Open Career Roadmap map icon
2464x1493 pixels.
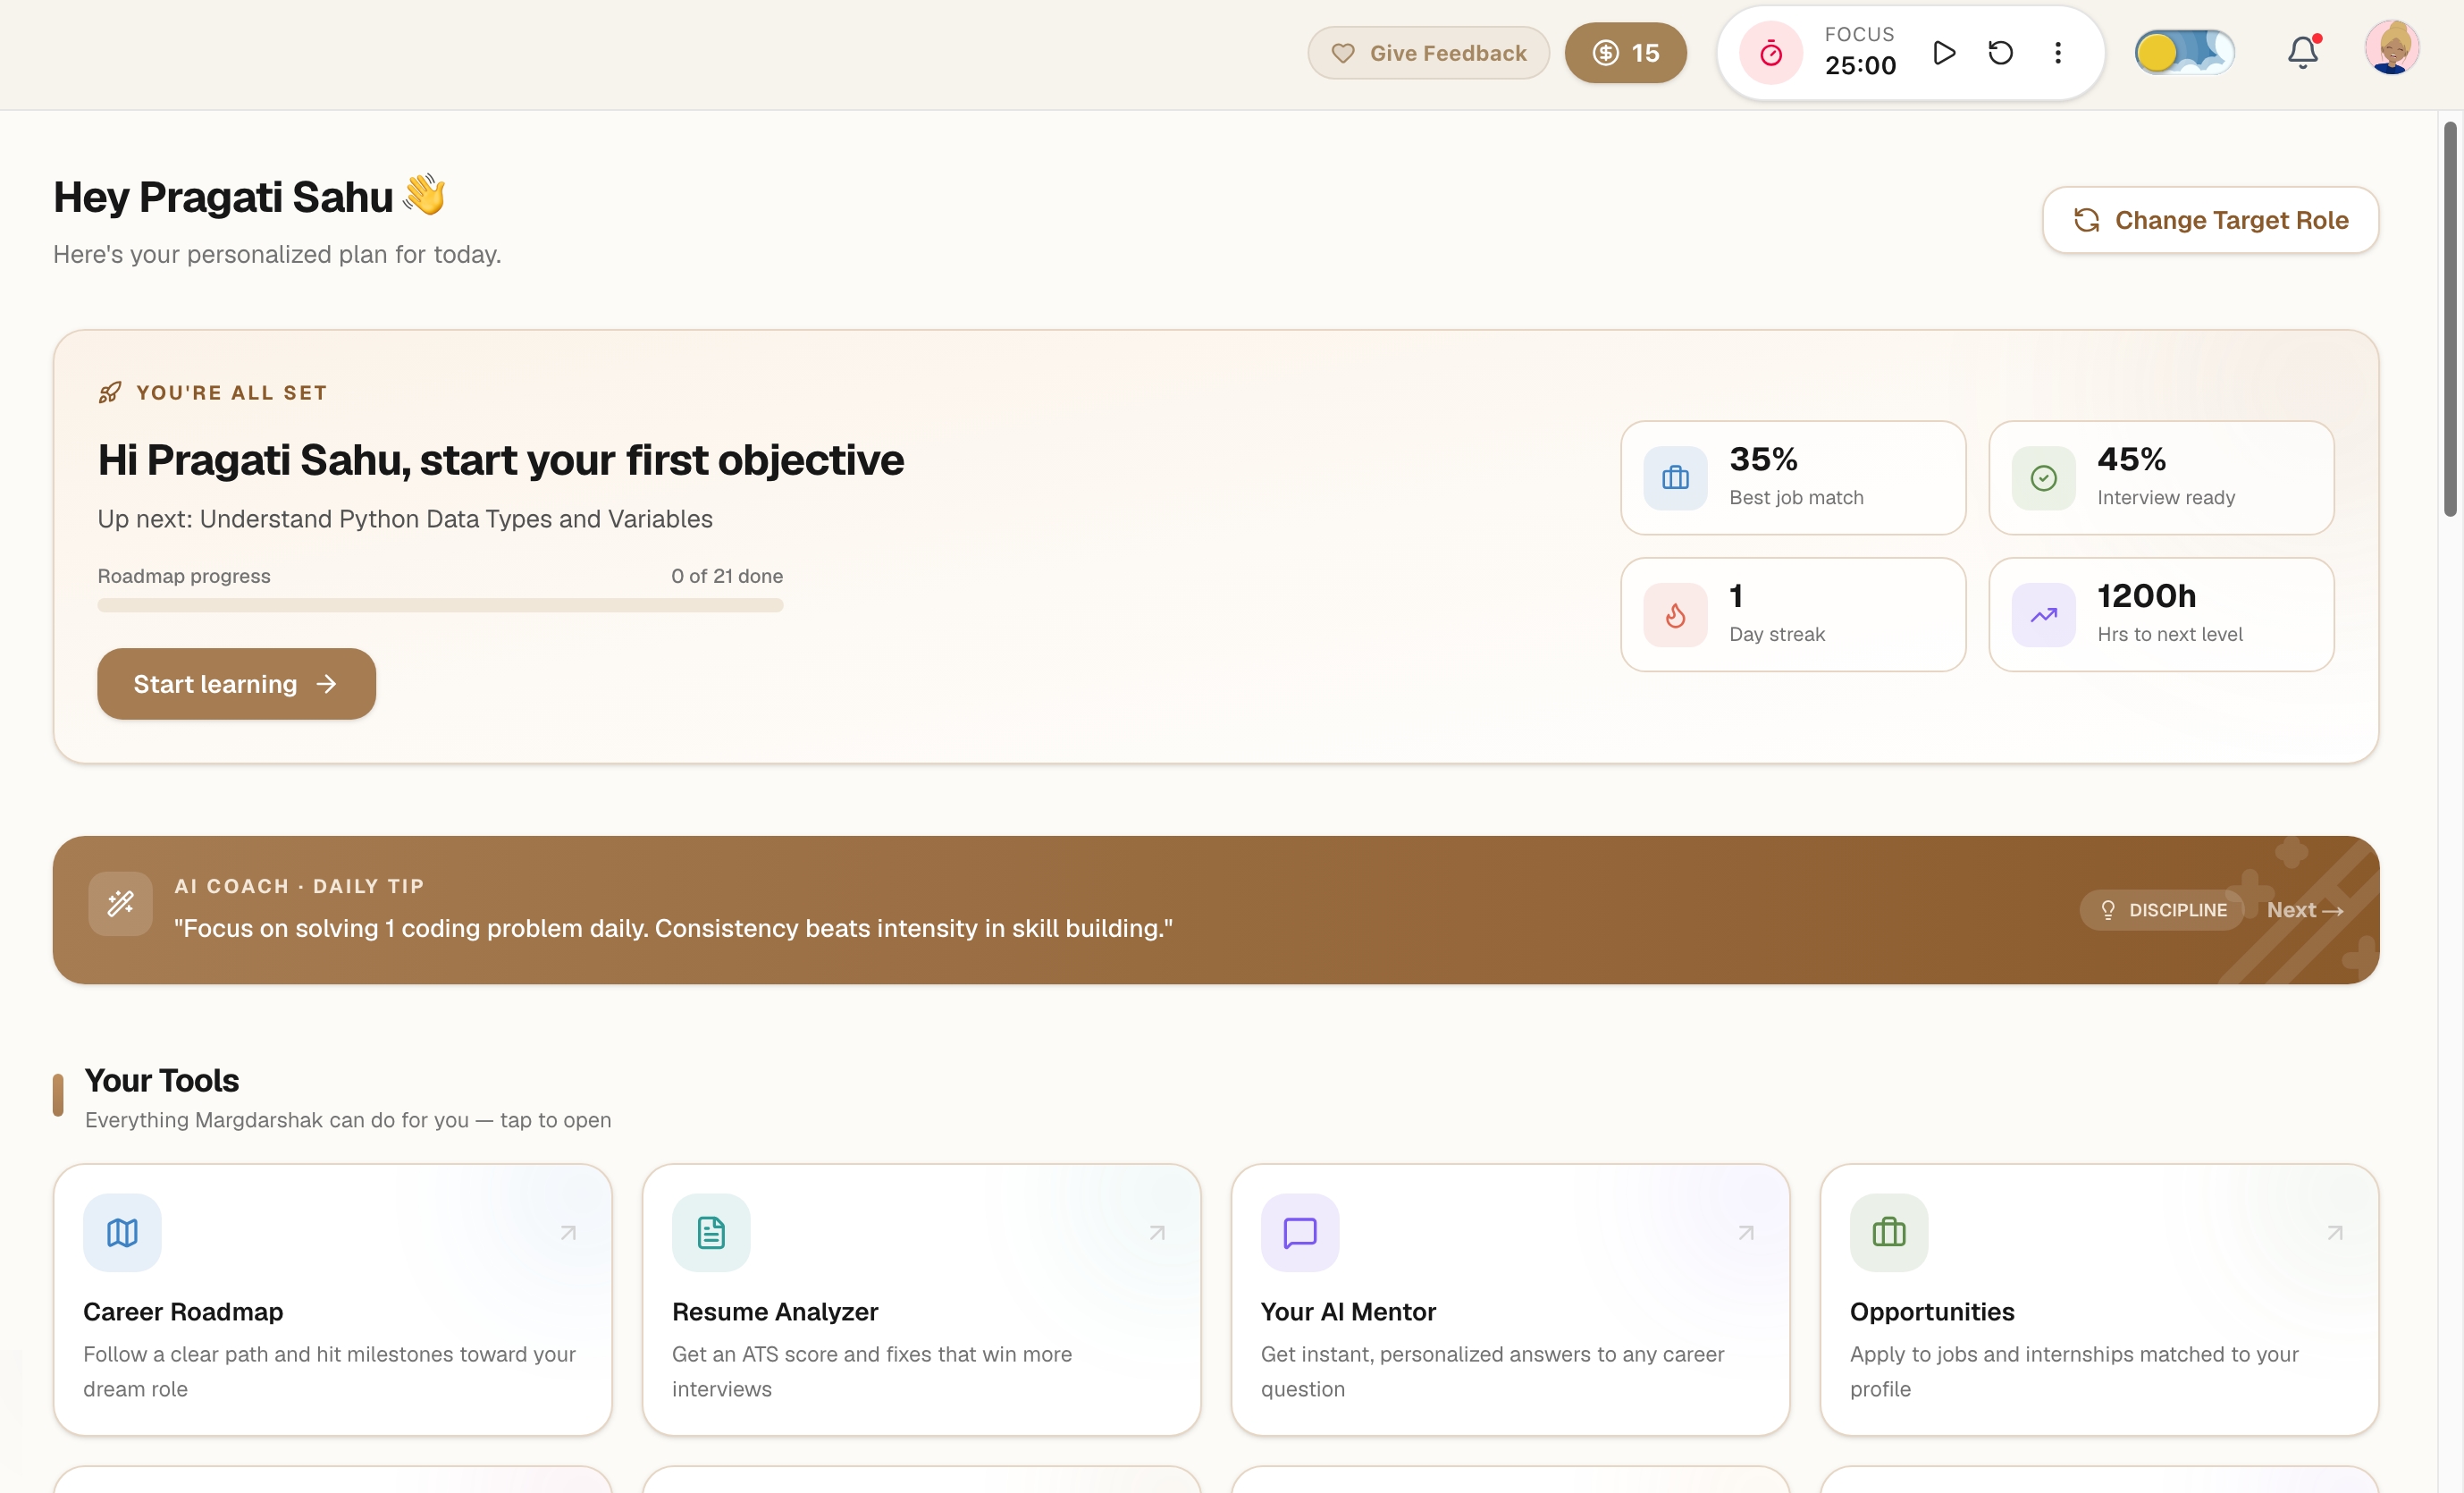pyautogui.click(x=122, y=1232)
